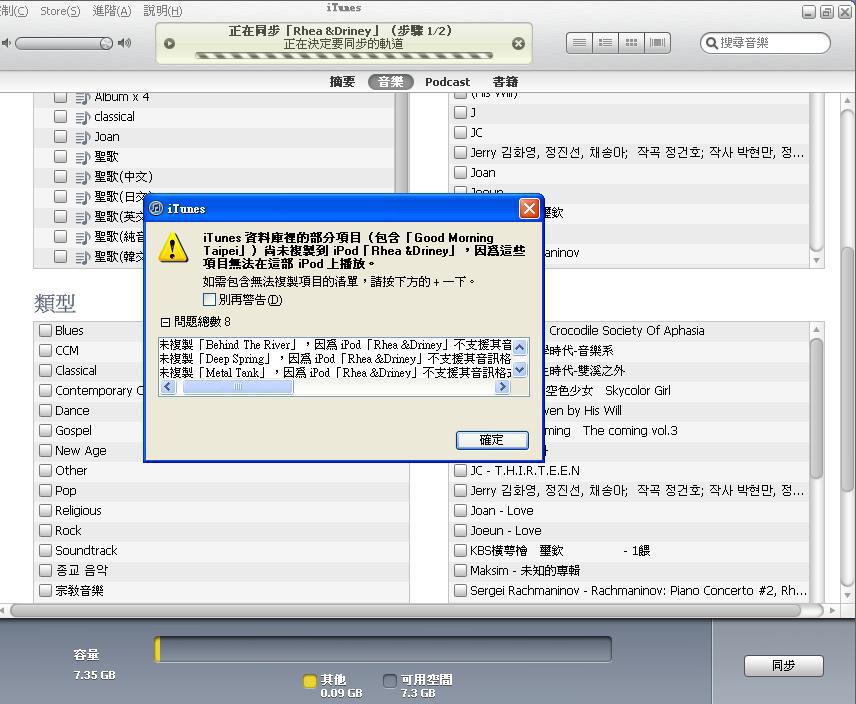Viewport: 856px width, 704px height.
Task: Switch to the Podcast tab
Action: [x=447, y=82]
